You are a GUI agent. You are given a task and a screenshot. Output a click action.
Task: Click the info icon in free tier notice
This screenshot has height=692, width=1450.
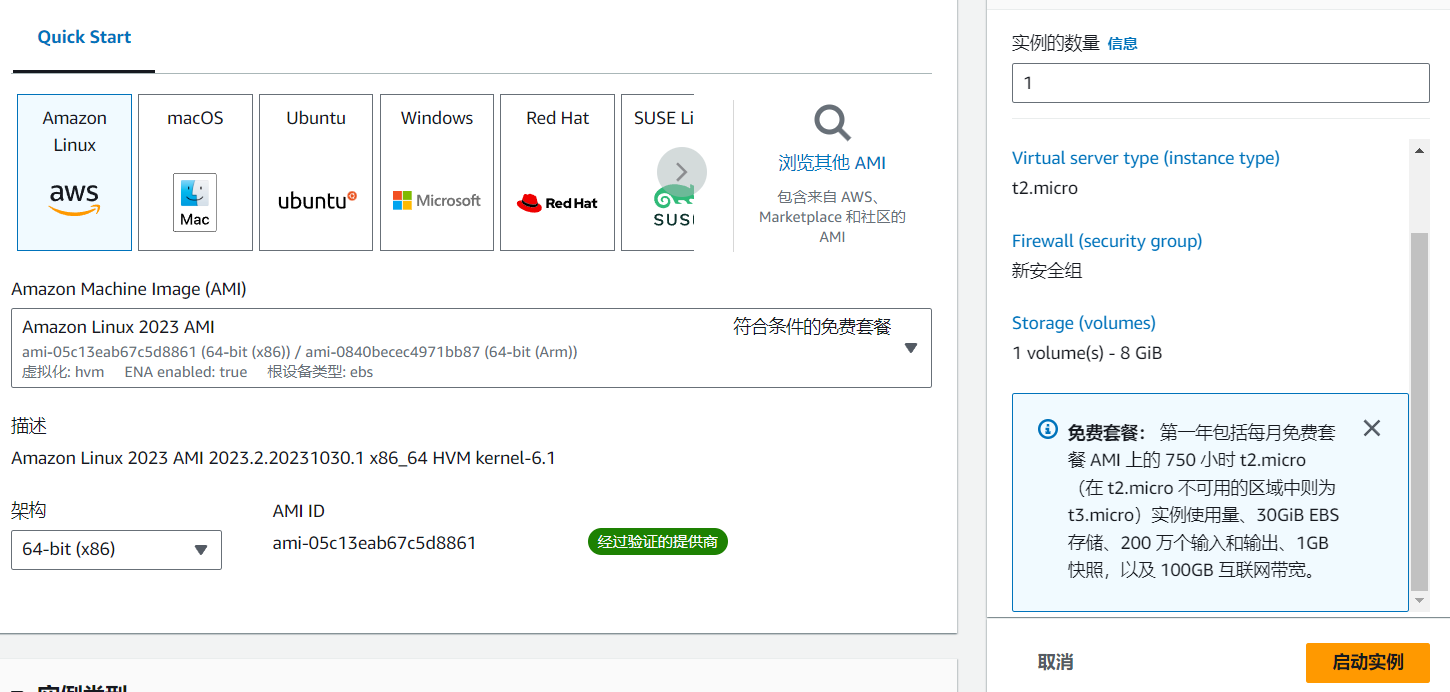[x=1047, y=430]
